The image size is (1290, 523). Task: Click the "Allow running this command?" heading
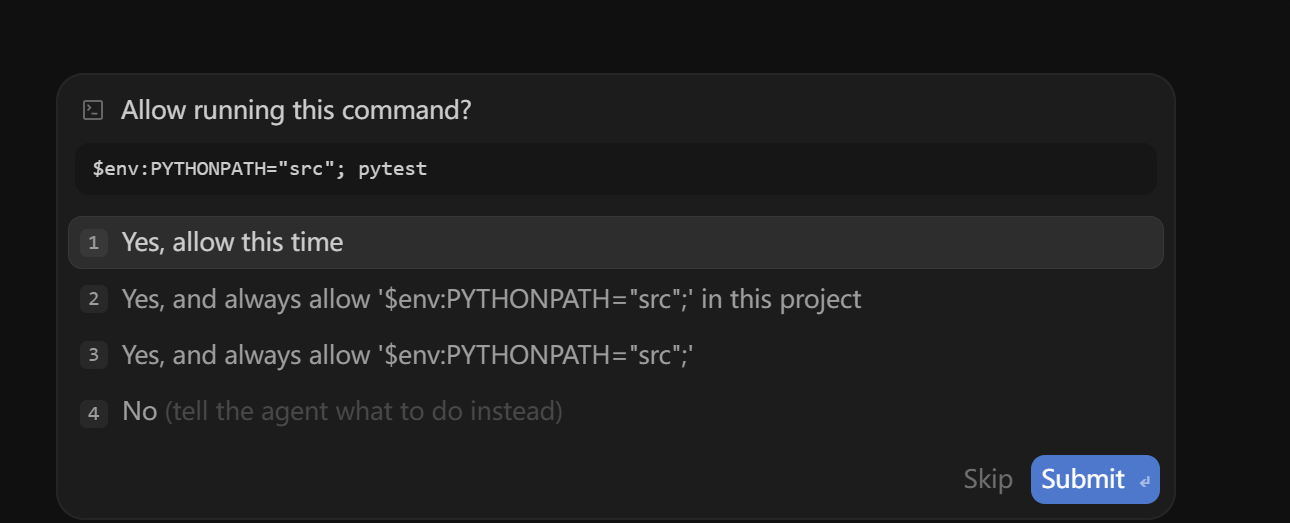point(296,110)
